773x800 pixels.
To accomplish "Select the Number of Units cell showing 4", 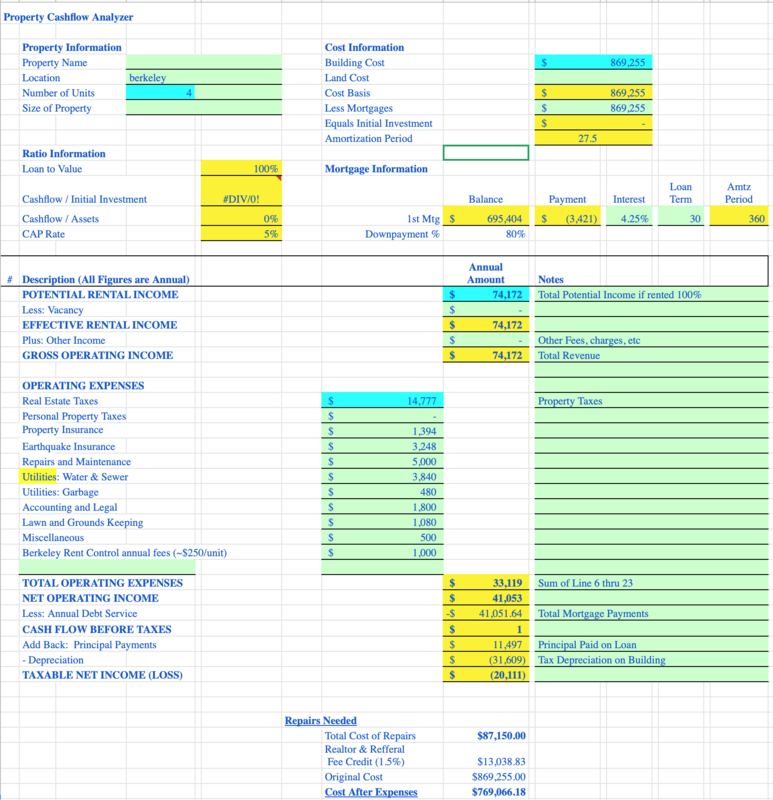I will [x=160, y=93].
